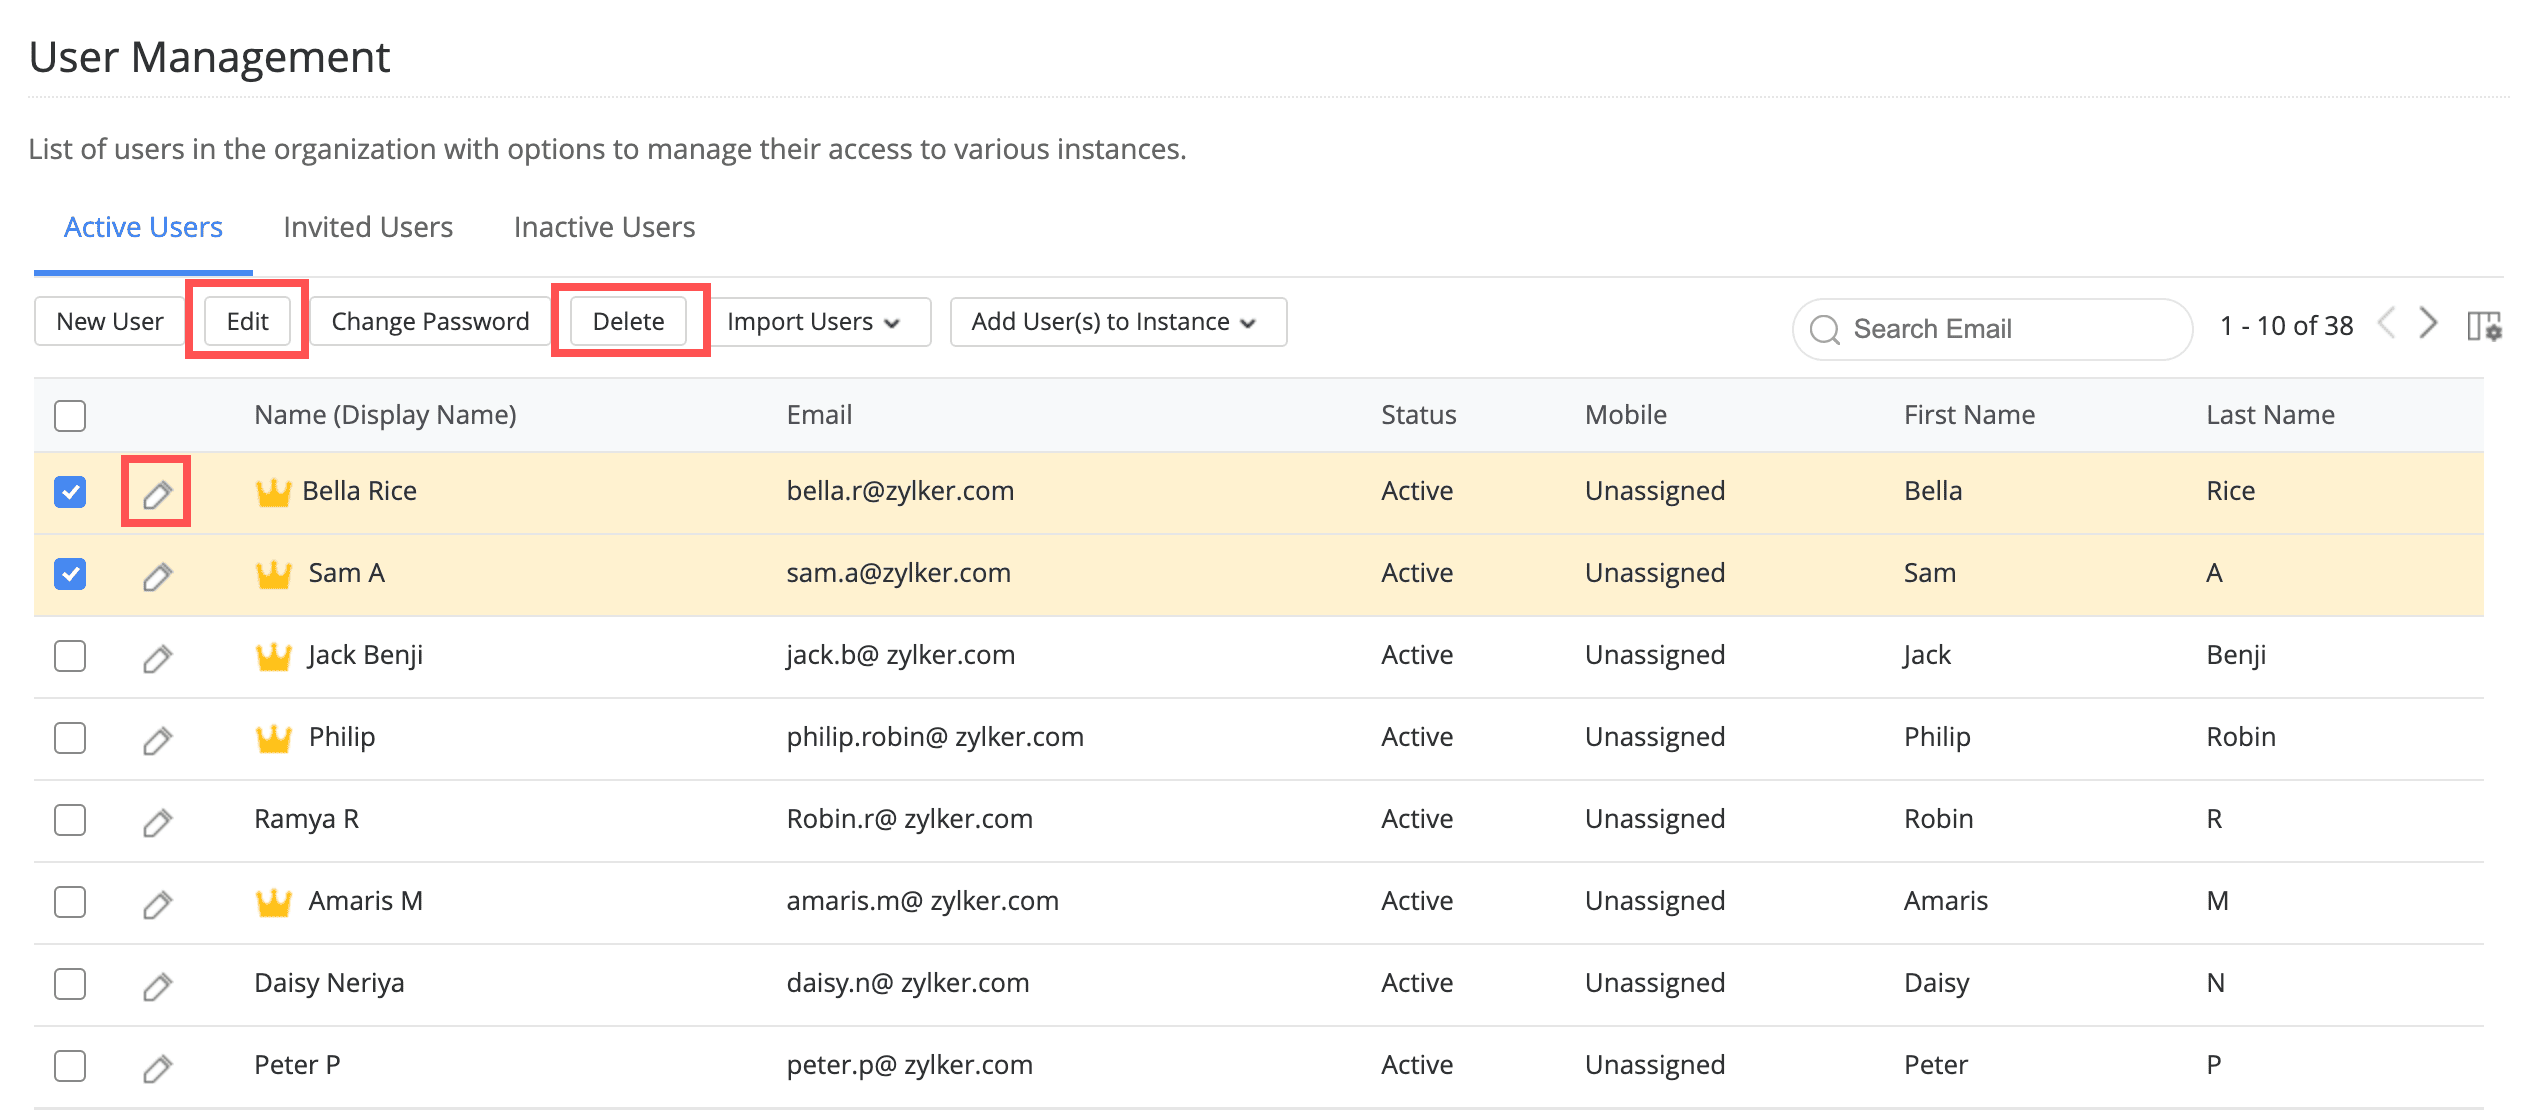Toggle the select-all header checkbox

[x=70, y=415]
